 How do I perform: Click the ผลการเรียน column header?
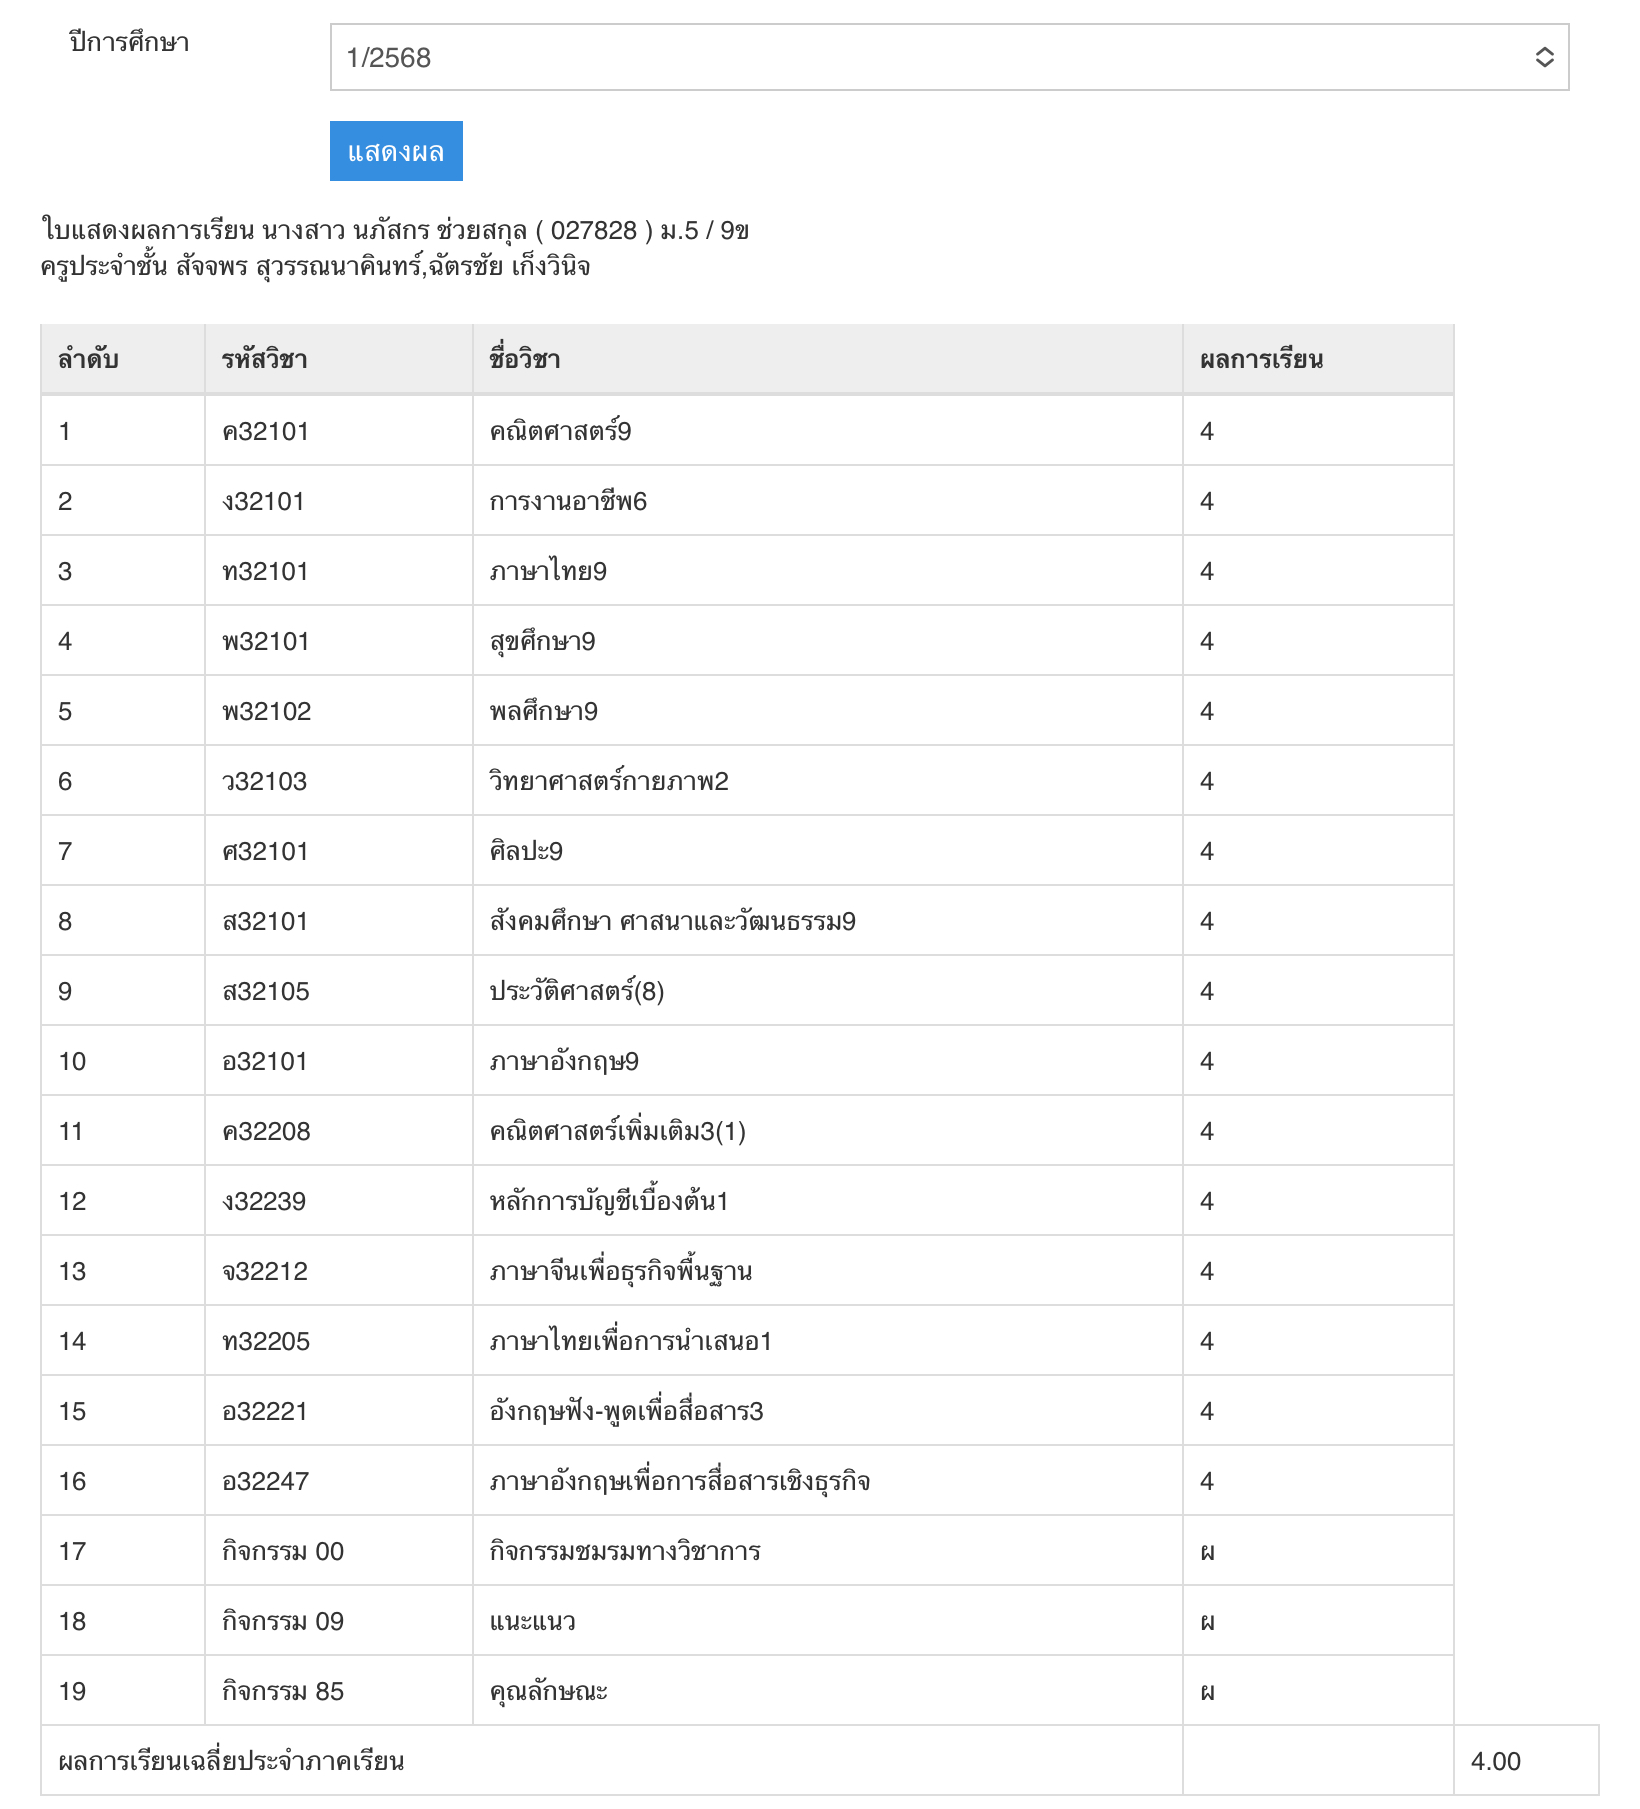[1261, 359]
